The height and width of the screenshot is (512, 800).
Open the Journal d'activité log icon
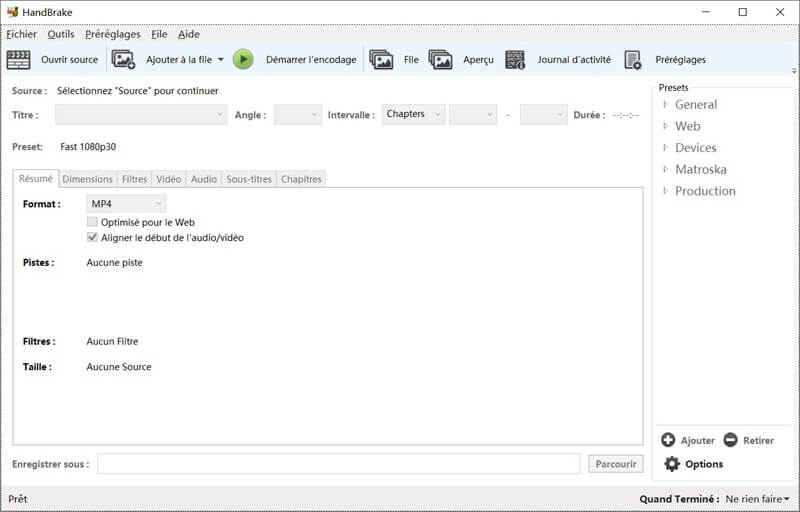(x=515, y=60)
